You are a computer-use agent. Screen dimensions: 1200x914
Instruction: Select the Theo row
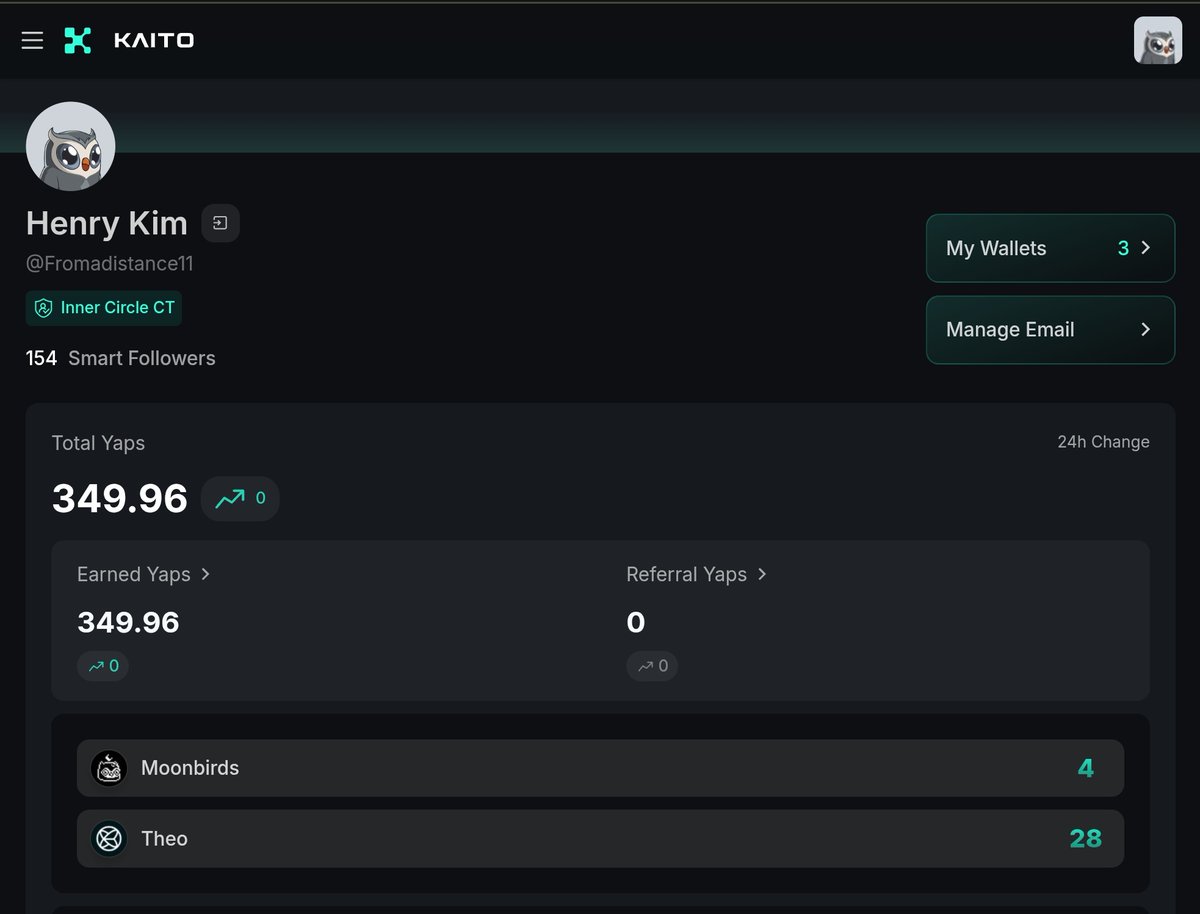click(x=600, y=838)
